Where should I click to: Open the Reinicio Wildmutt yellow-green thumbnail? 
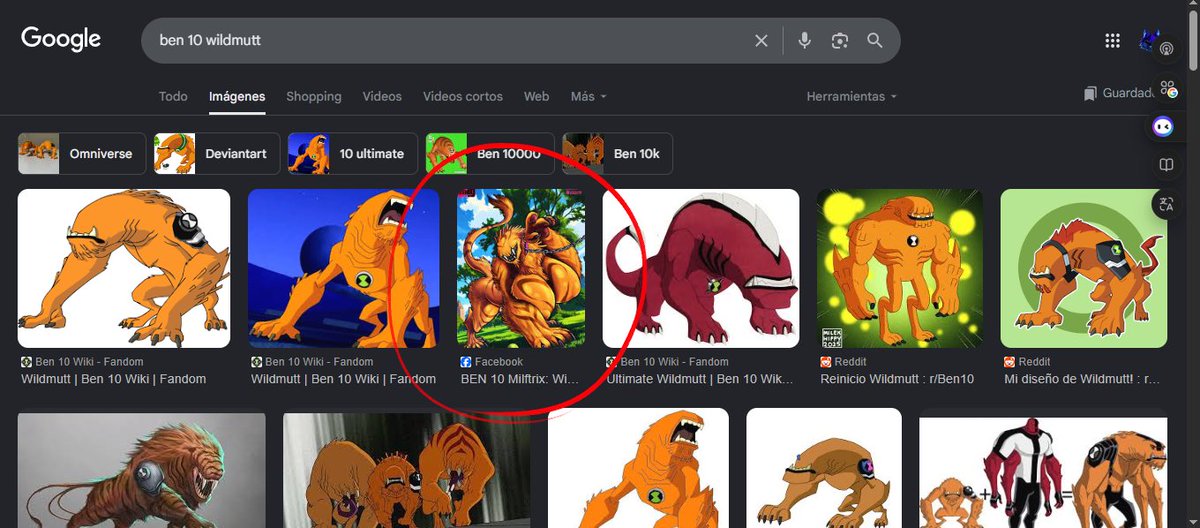(900, 268)
